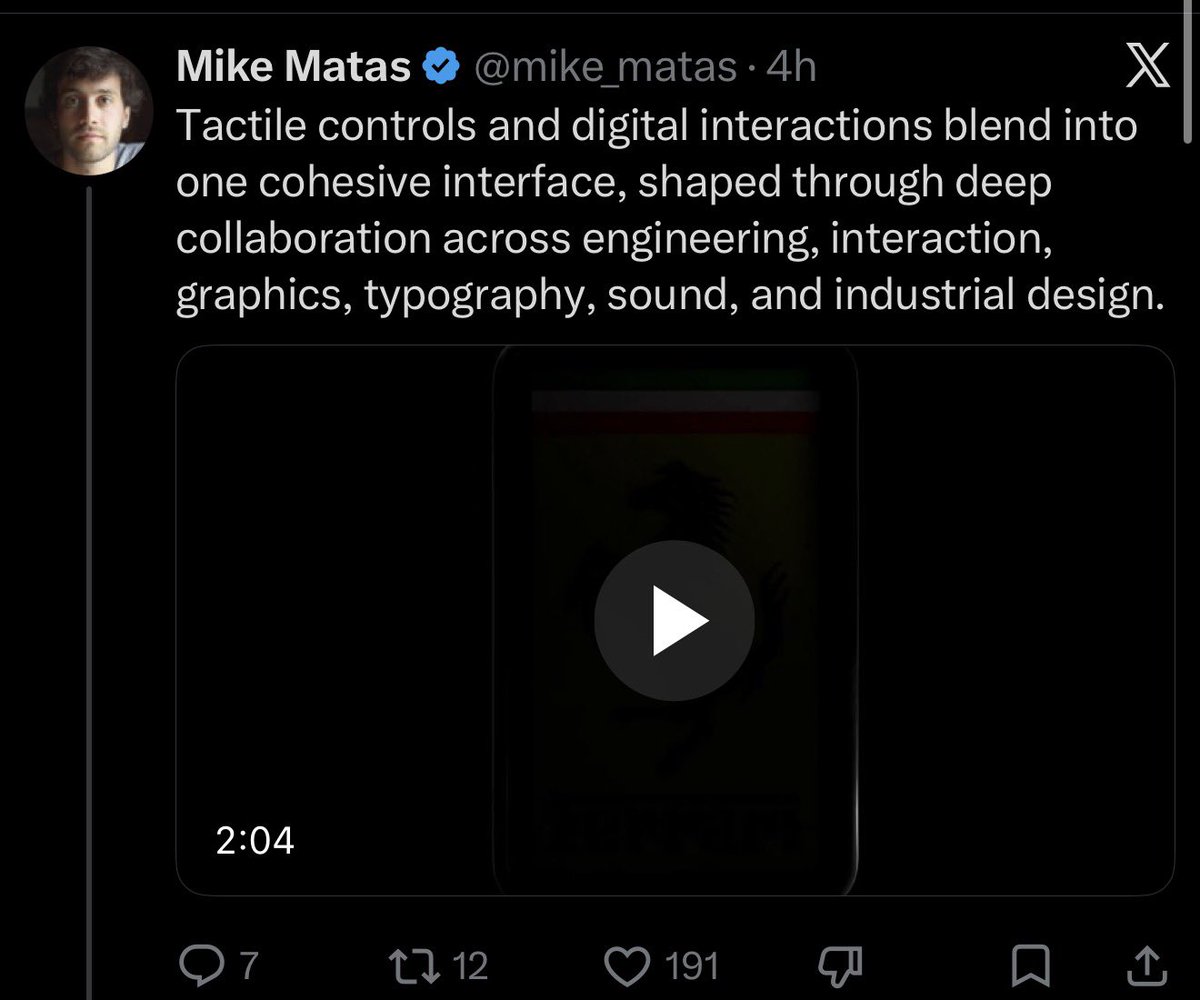Open the Mike Matas display name link
This screenshot has width=1200, height=1000.
[294, 68]
